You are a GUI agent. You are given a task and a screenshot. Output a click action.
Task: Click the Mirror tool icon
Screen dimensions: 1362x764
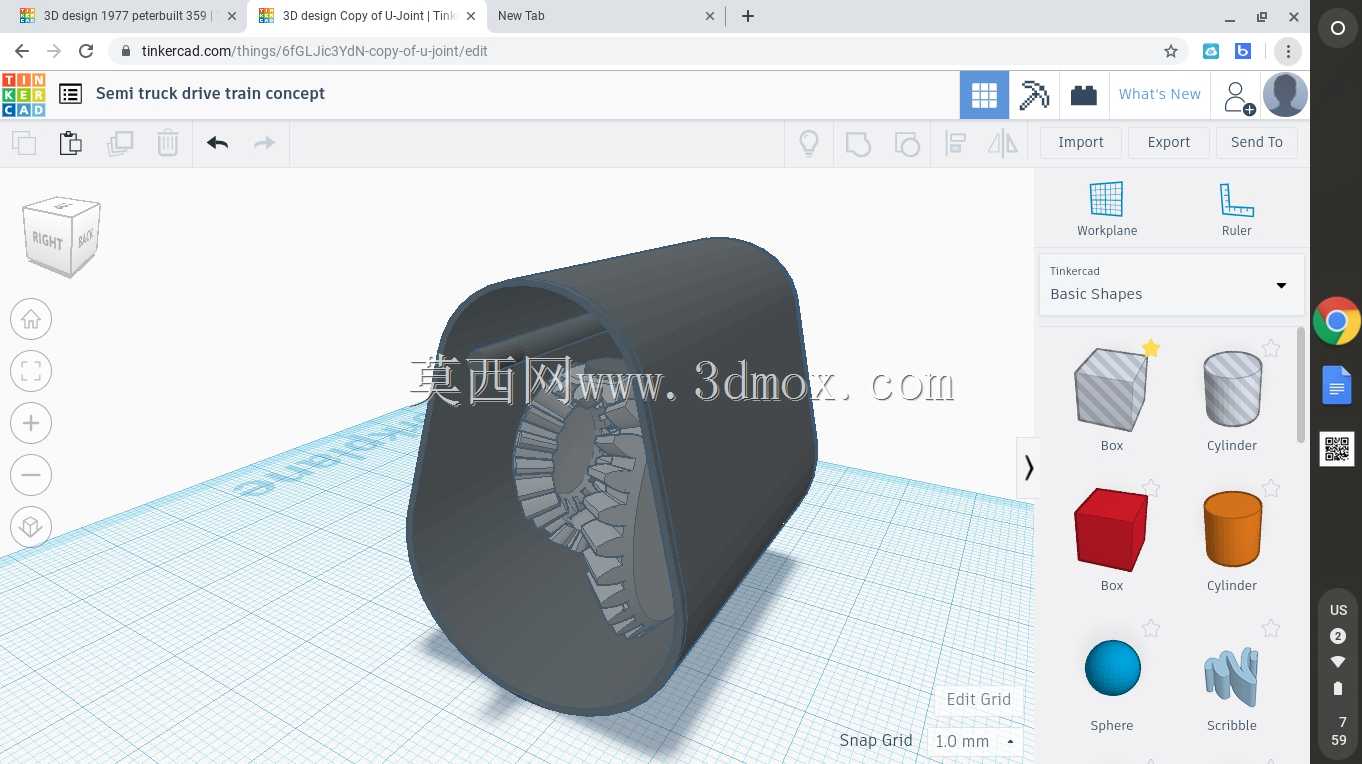pyautogui.click(x=1002, y=143)
